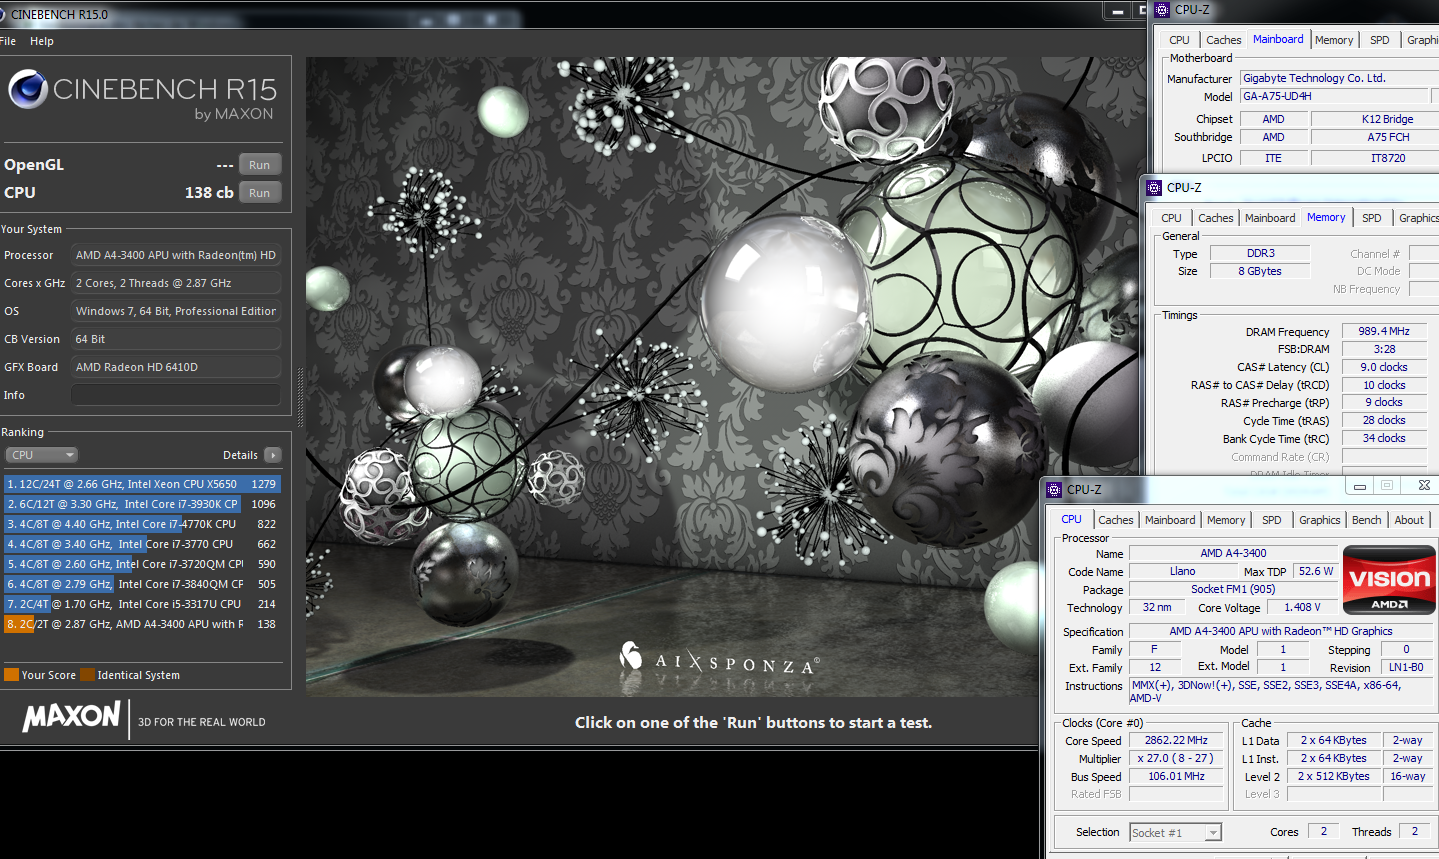Click the Multiplier x 27.0 value
The image size is (1439, 859).
pyautogui.click(x=1176, y=759)
